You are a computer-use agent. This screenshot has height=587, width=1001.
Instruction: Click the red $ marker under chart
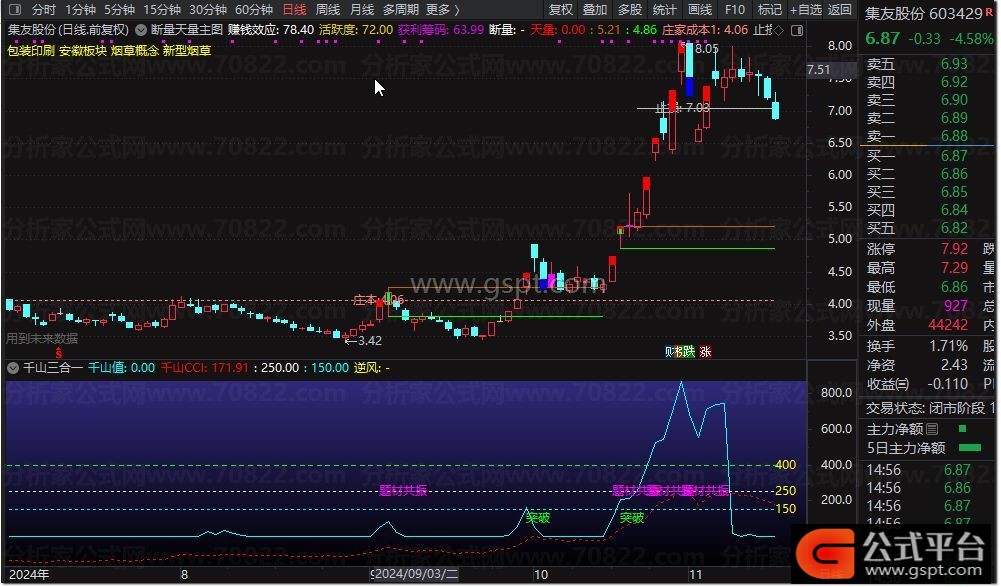59,353
